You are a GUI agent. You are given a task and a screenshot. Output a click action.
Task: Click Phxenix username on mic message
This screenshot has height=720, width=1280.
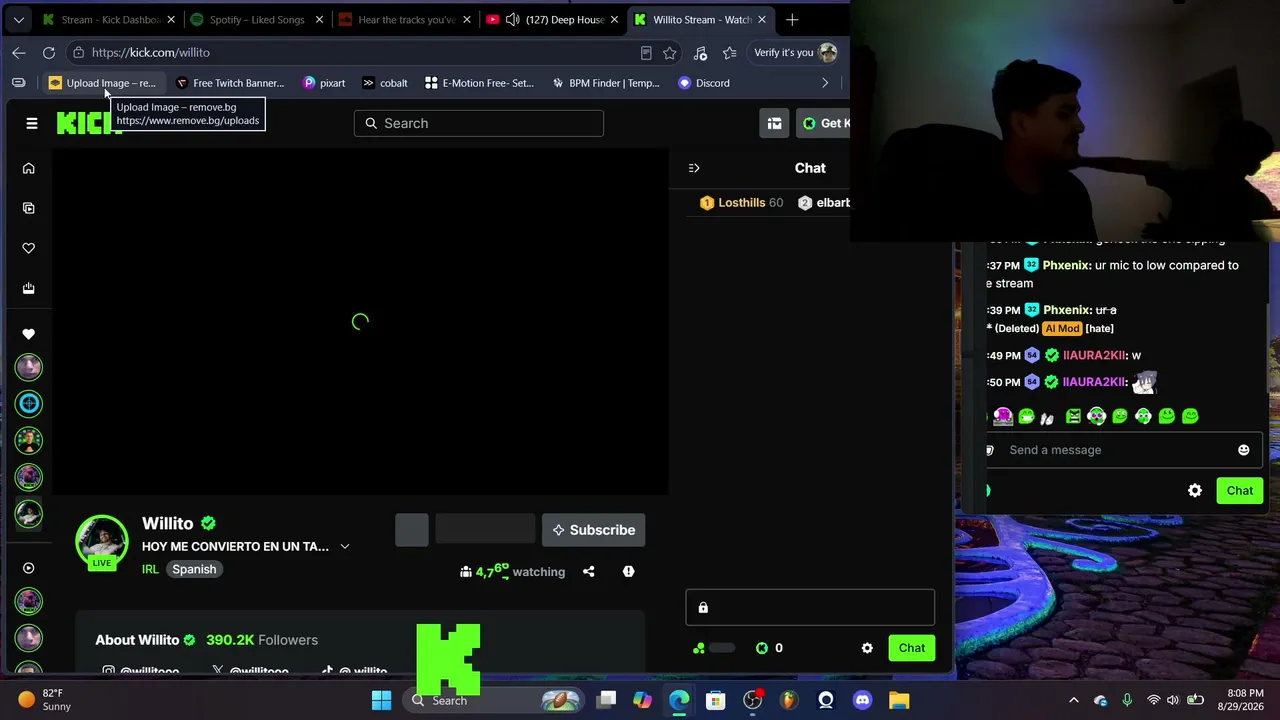click(x=1066, y=265)
